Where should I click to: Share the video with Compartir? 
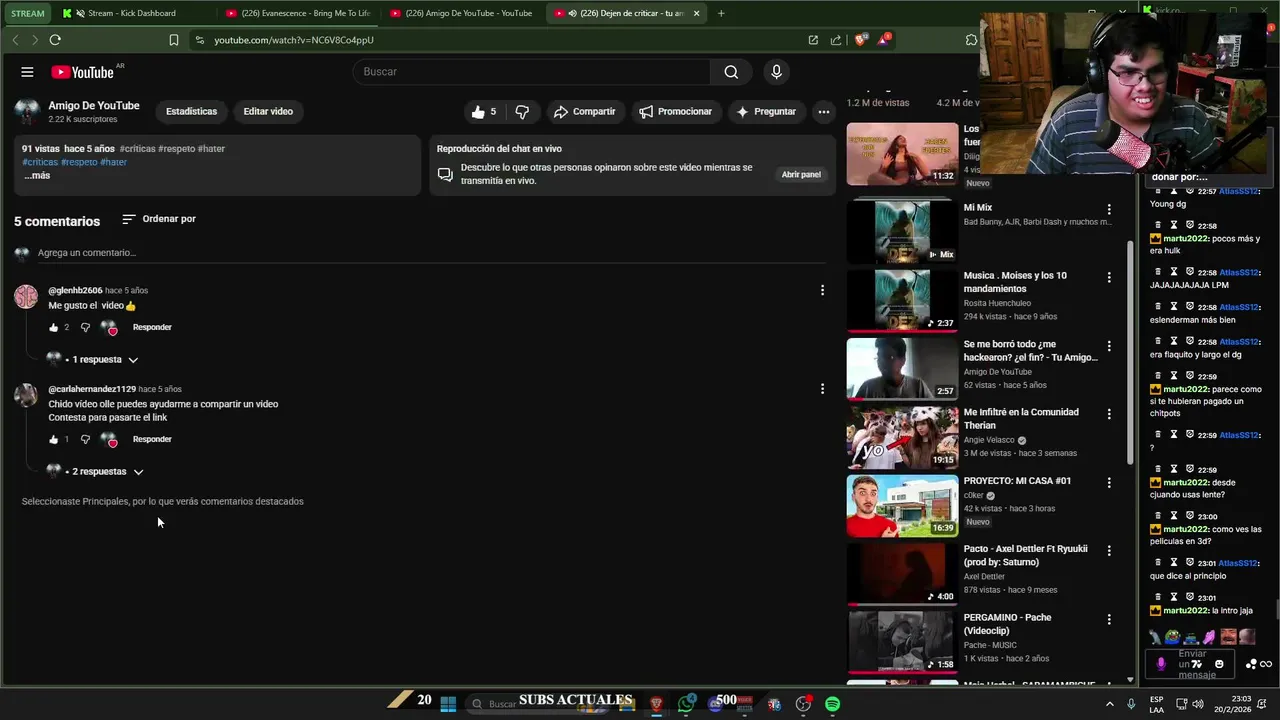click(584, 112)
